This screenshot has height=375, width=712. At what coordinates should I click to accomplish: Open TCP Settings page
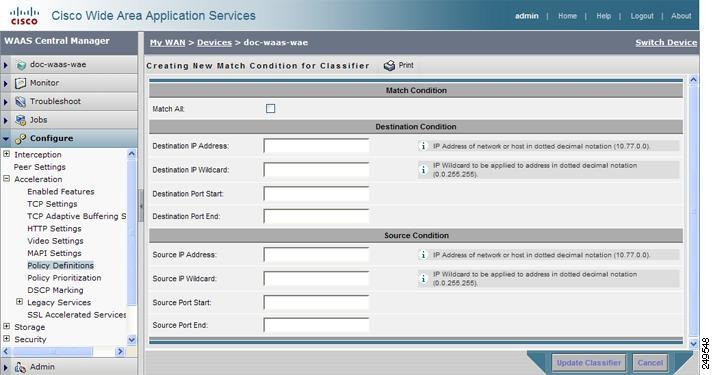tap(52, 204)
